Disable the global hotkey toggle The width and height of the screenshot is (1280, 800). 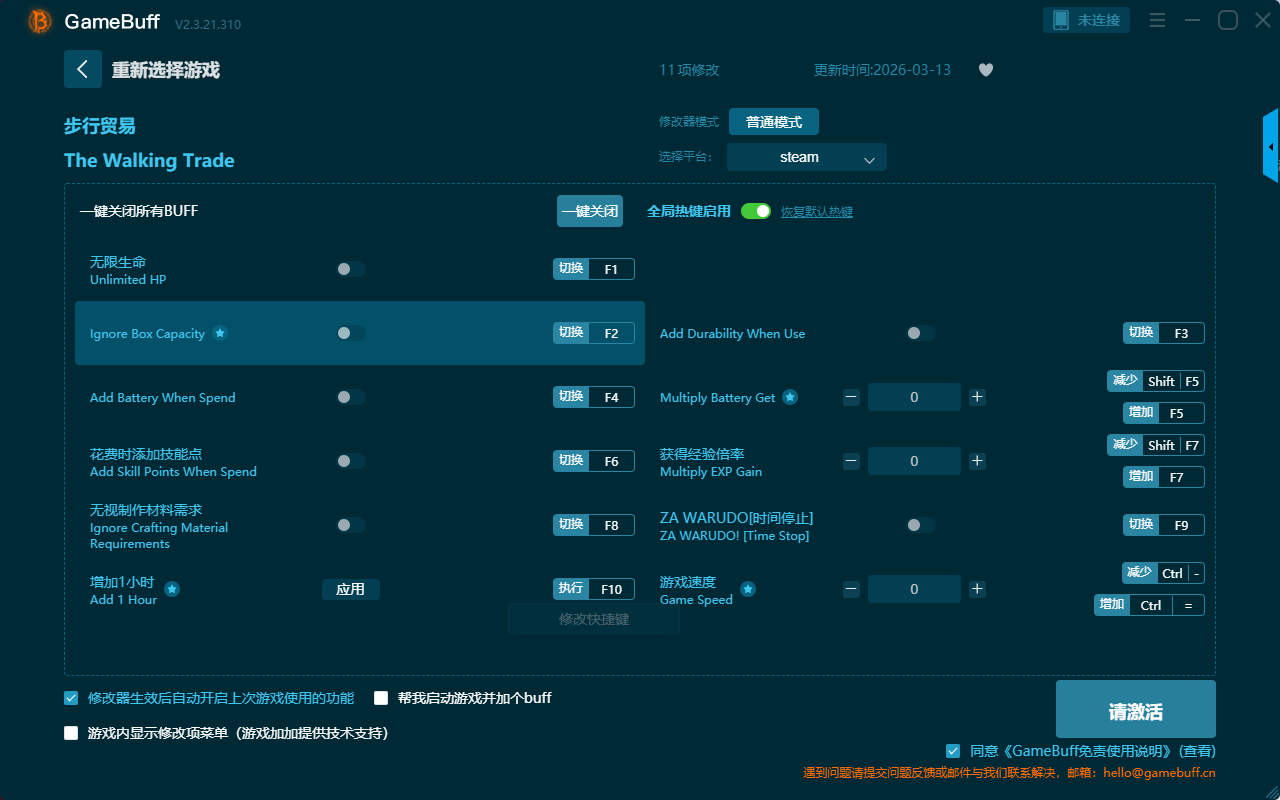pyautogui.click(x=756, y=211)
